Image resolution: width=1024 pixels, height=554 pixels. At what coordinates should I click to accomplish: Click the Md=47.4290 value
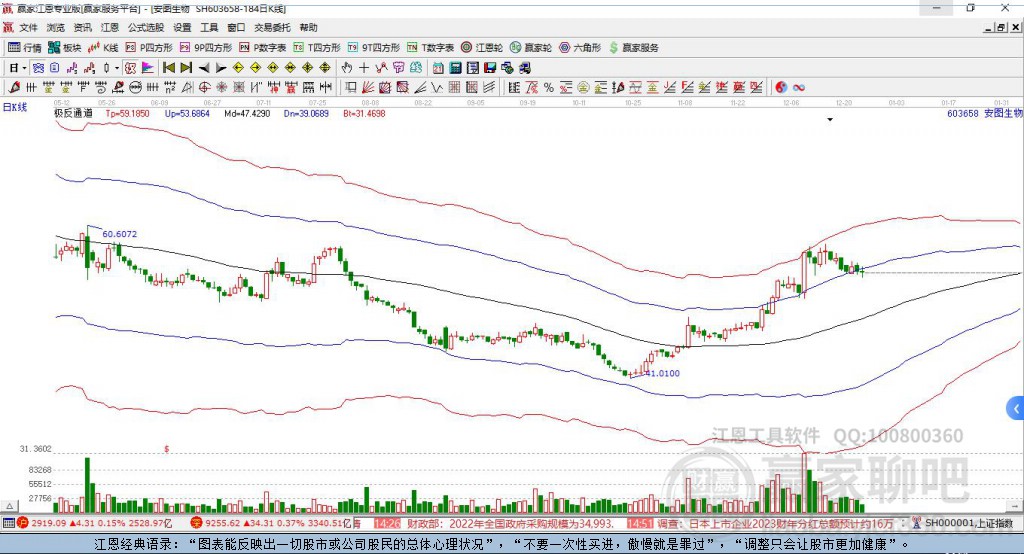(247, 113)
